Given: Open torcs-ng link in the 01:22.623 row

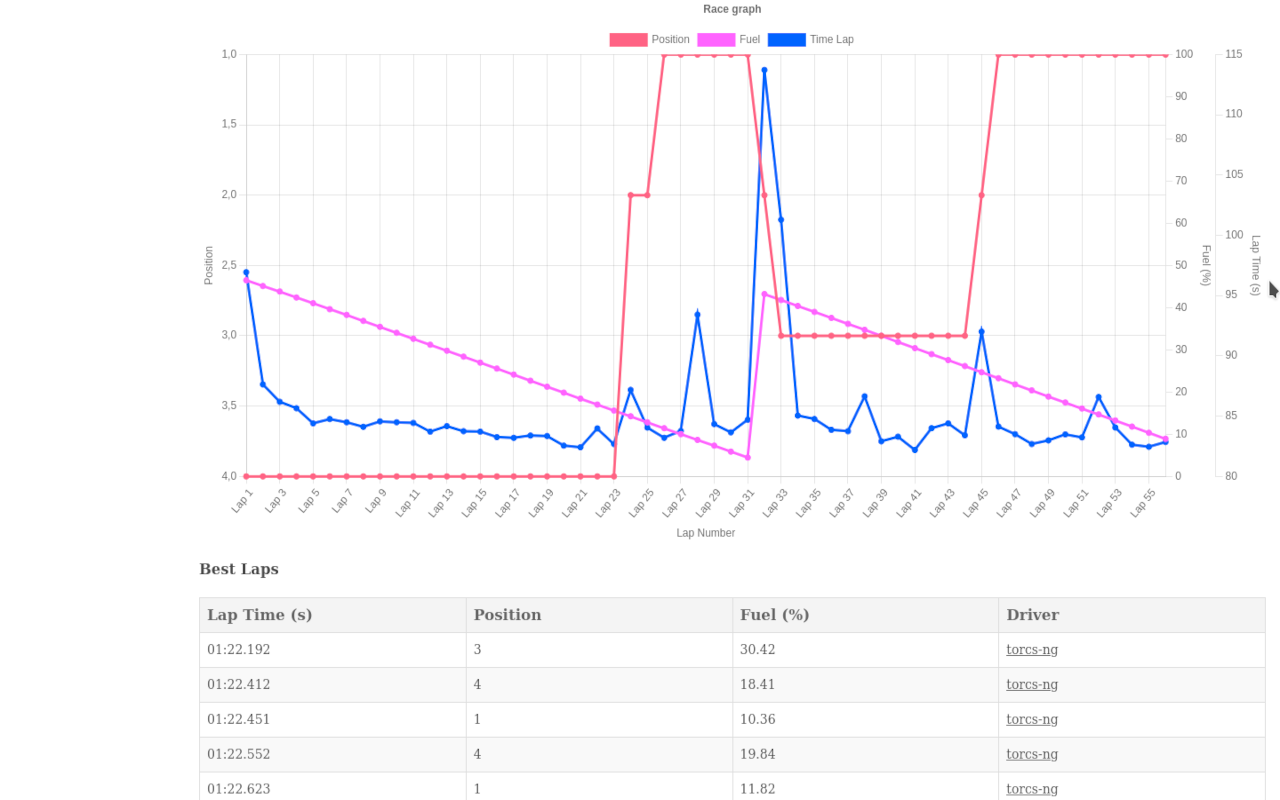Looking at the screenshot, I should (x=1032, y=789).
